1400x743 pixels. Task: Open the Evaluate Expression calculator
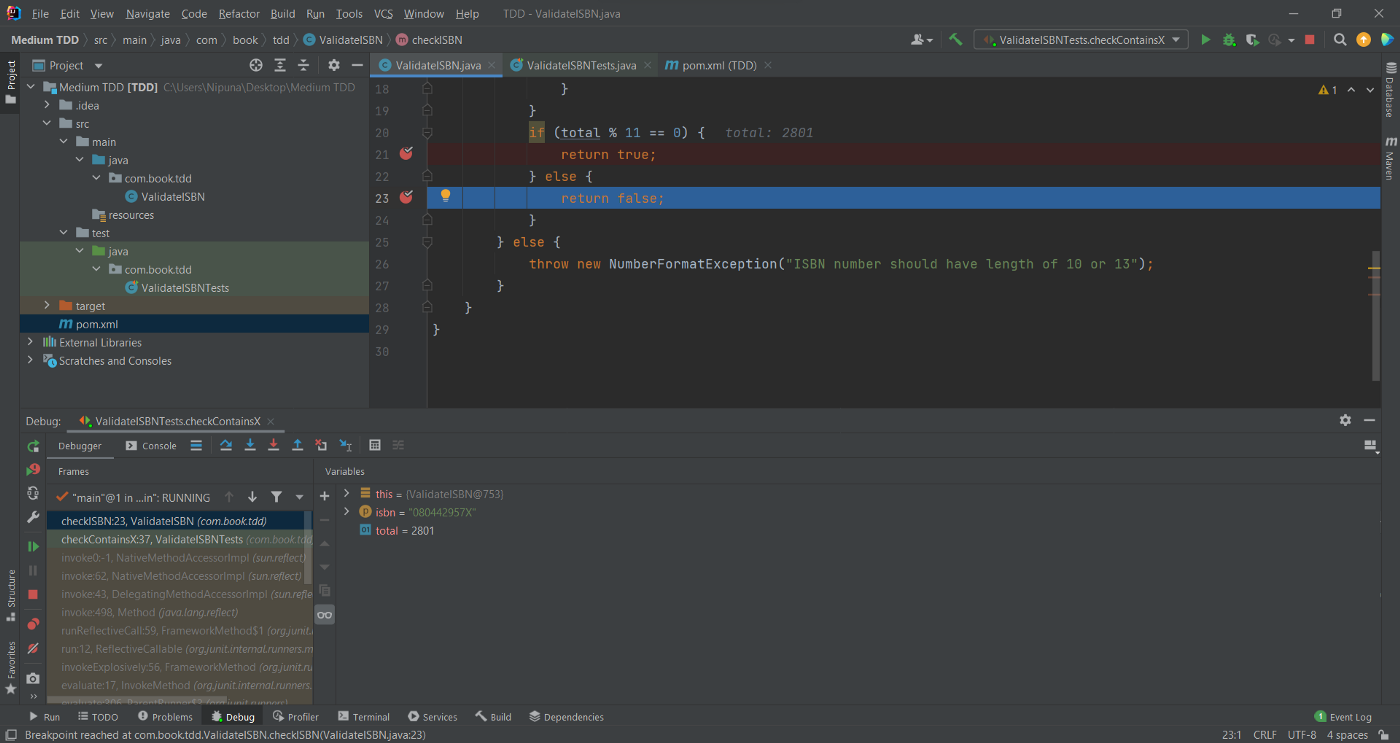pyautogui.click(x=375, y=446)
